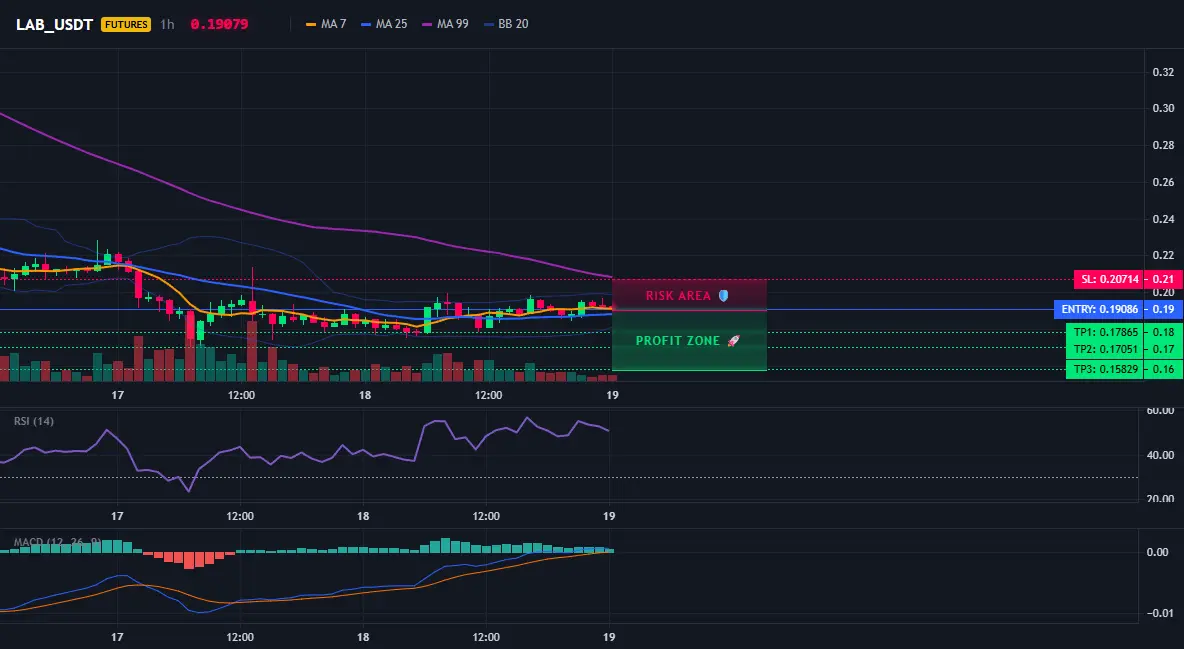
Task: Click the 0.26 price axis label
Action: (1163, 182)
